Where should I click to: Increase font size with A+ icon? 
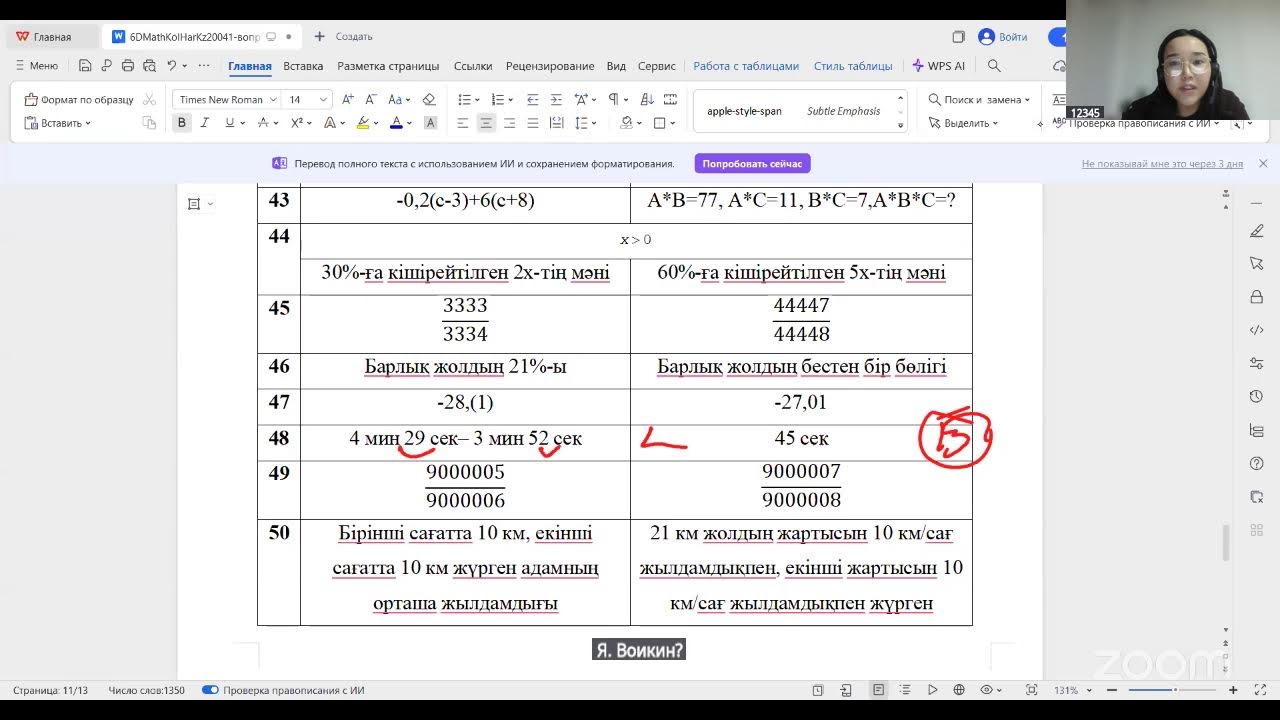pyautogui.click(x=348, y=100)
